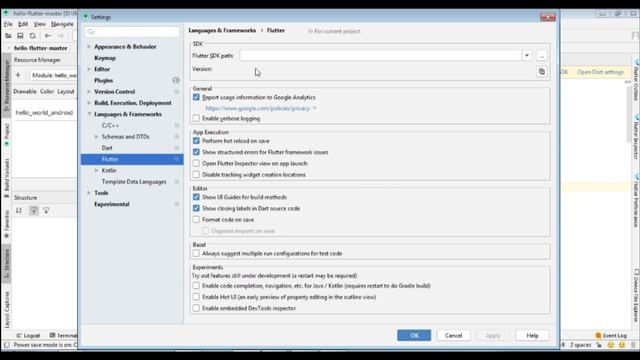640x360 pixels.
Task: Open the Navigate menu
Action: [x=62, y=24]
